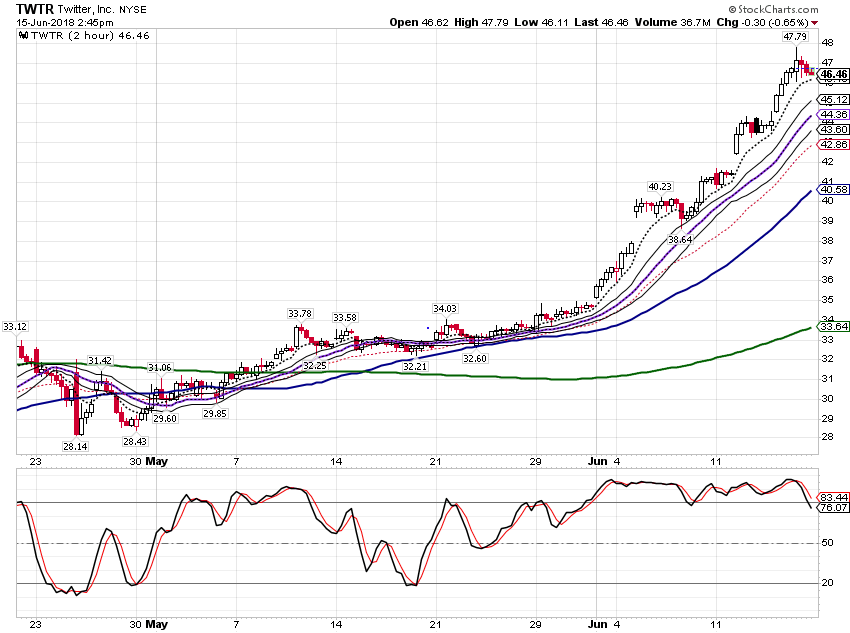Click the NYSE exchange label
The image size is (850, 633).
133,10
